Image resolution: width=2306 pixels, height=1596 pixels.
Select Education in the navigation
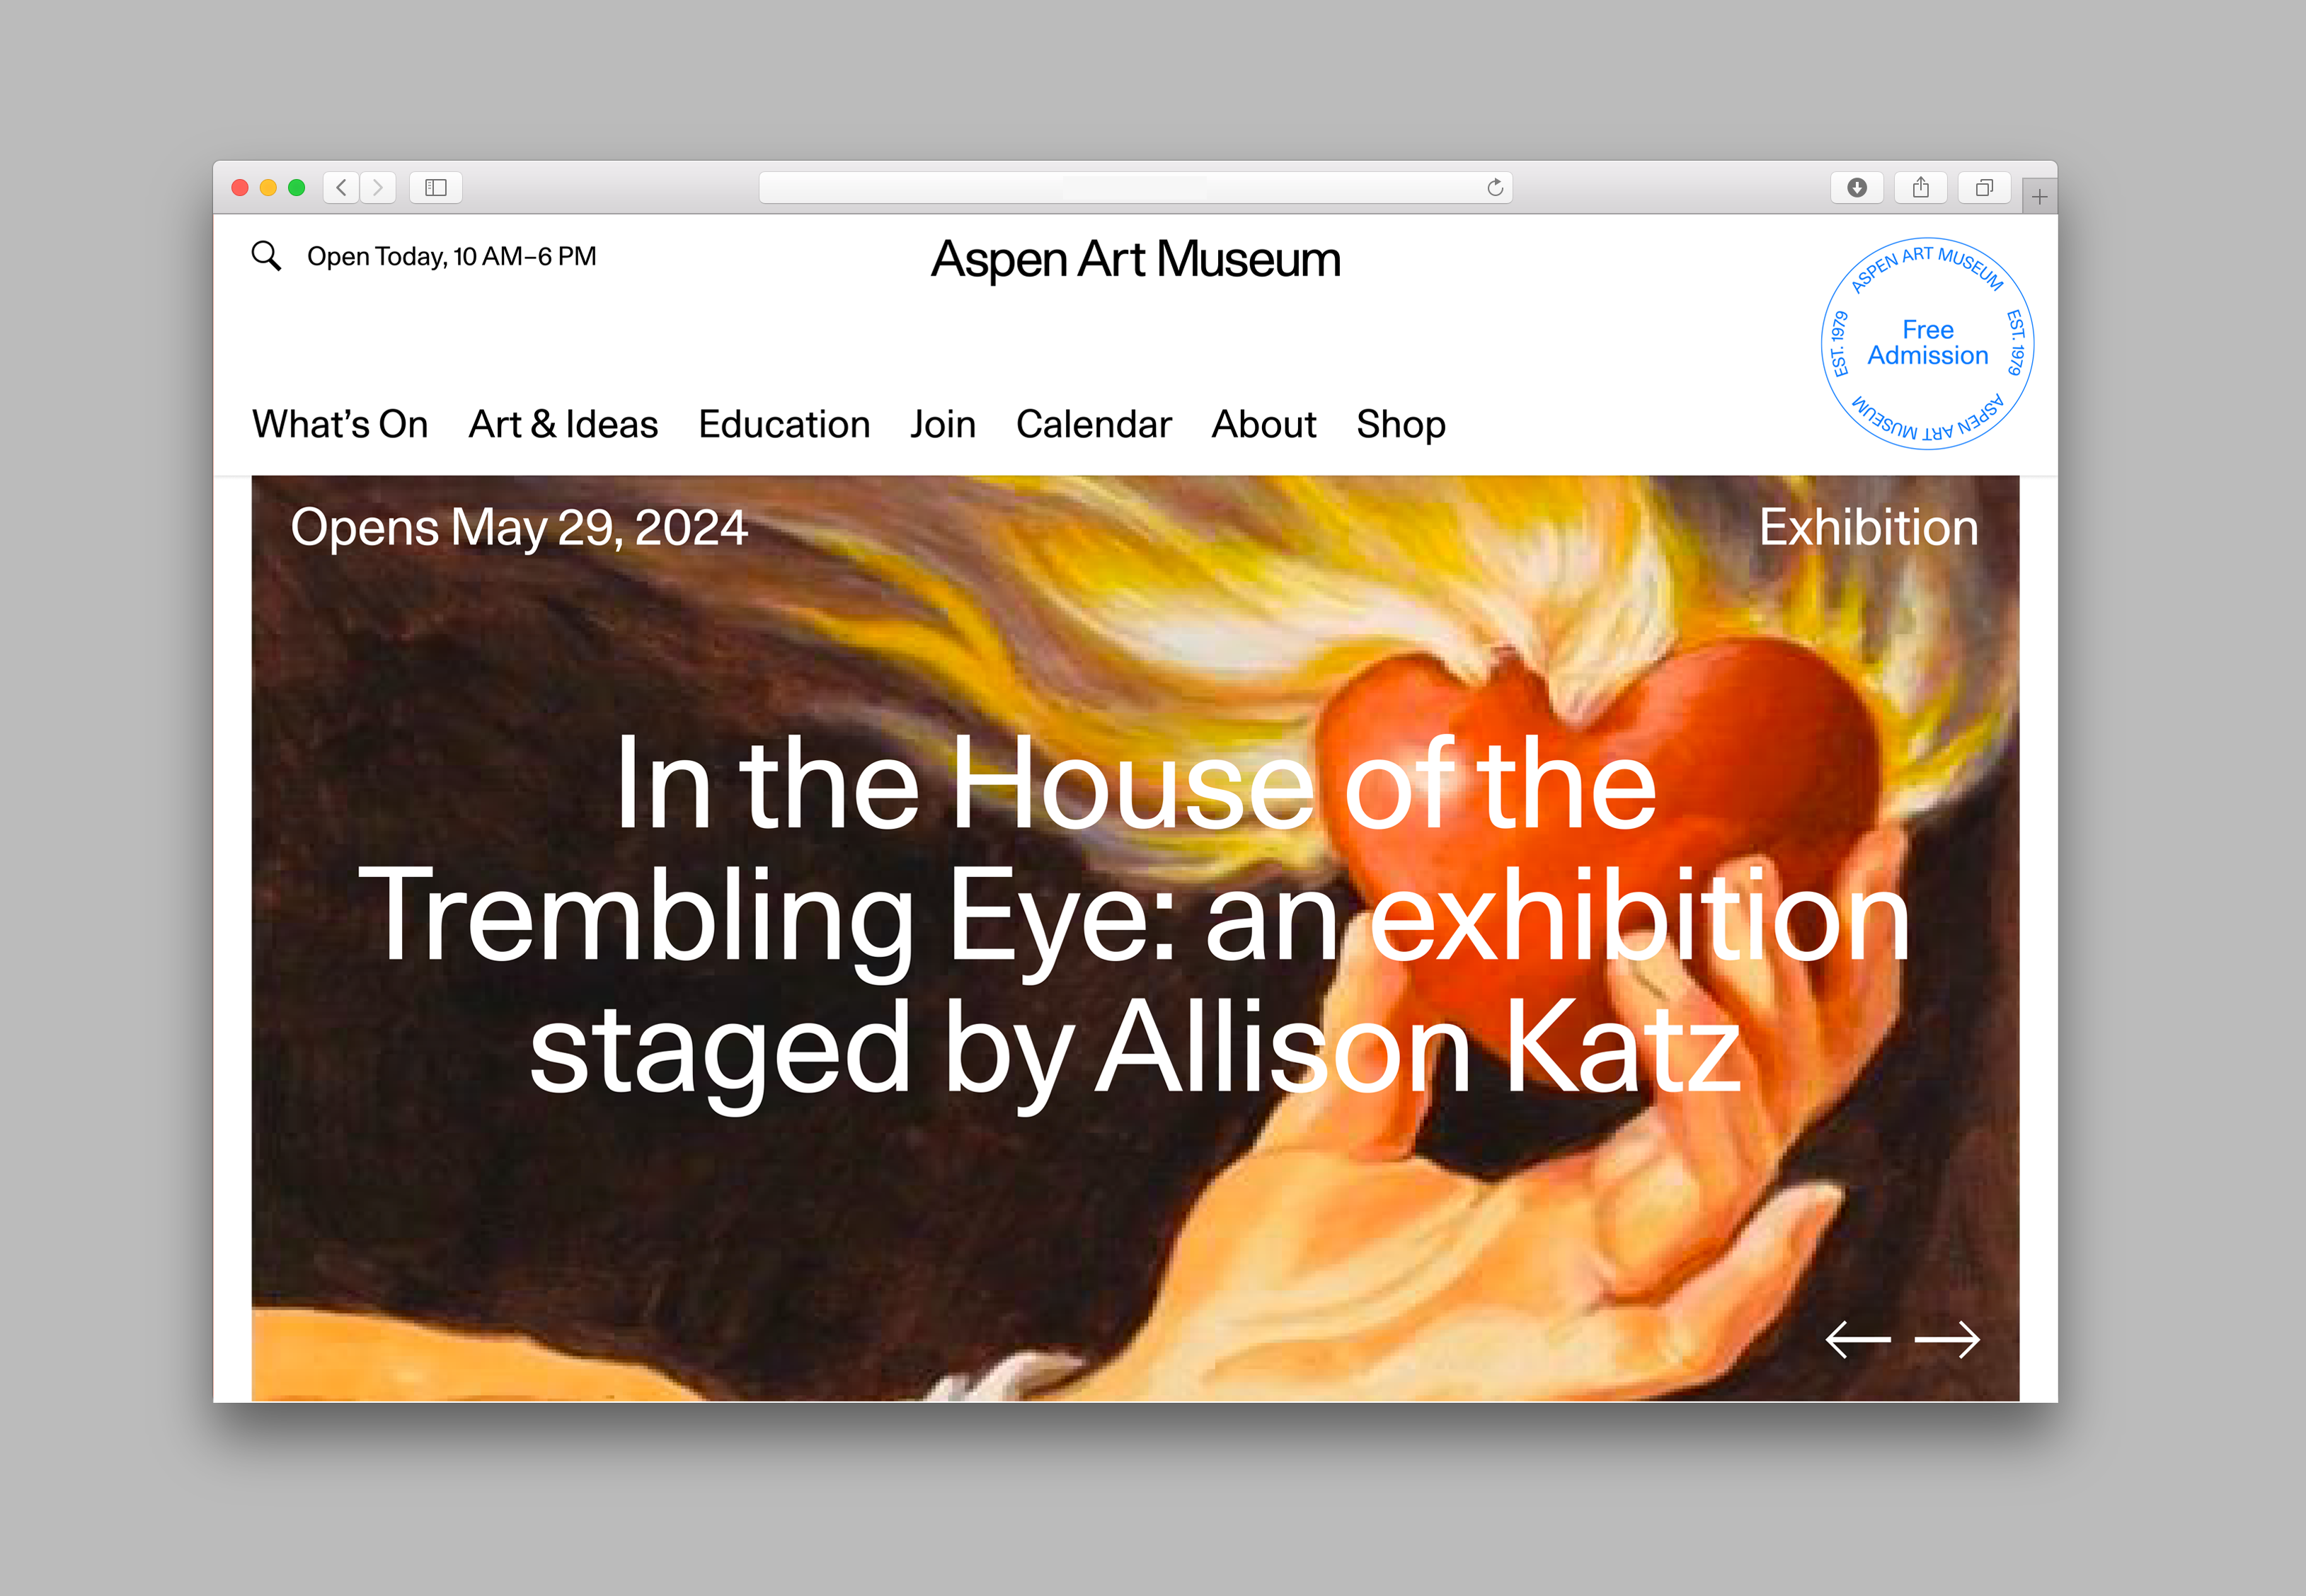coord(784,424)
